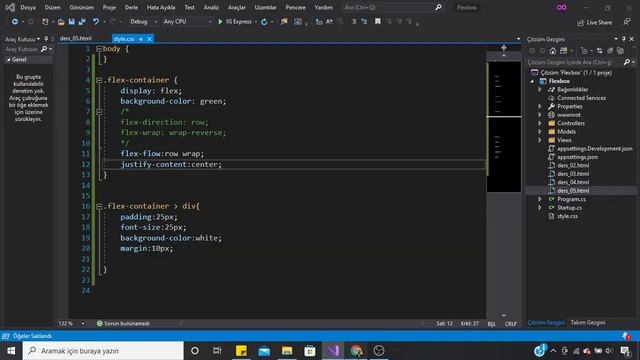Click the Windows taskbar search box
This screenshot has width=640, height=360.
coord(103,351)
